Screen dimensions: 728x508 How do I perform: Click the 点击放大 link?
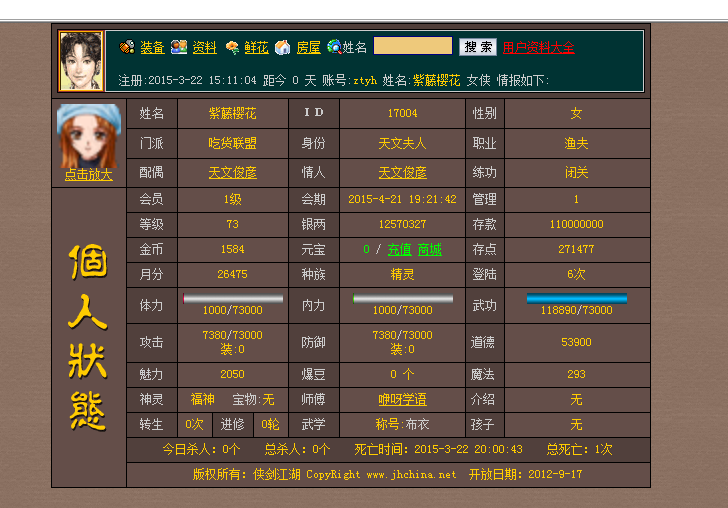(88, 175)
